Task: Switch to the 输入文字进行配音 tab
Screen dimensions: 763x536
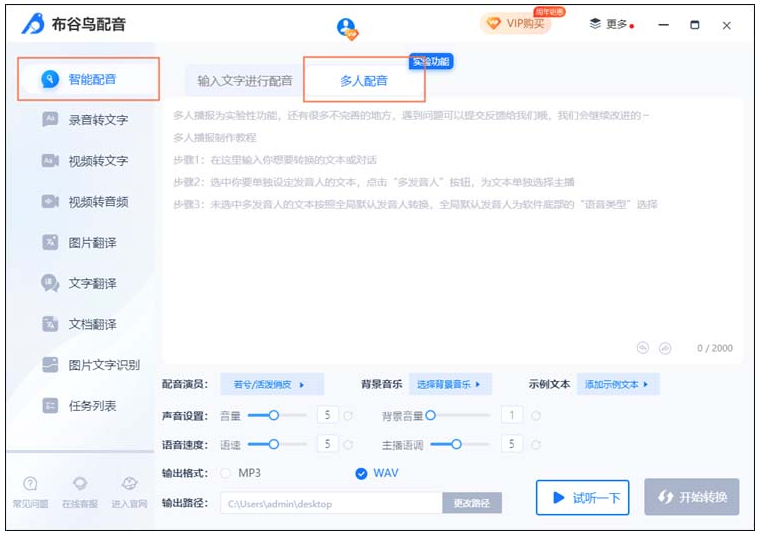Action: pos(245,81)
